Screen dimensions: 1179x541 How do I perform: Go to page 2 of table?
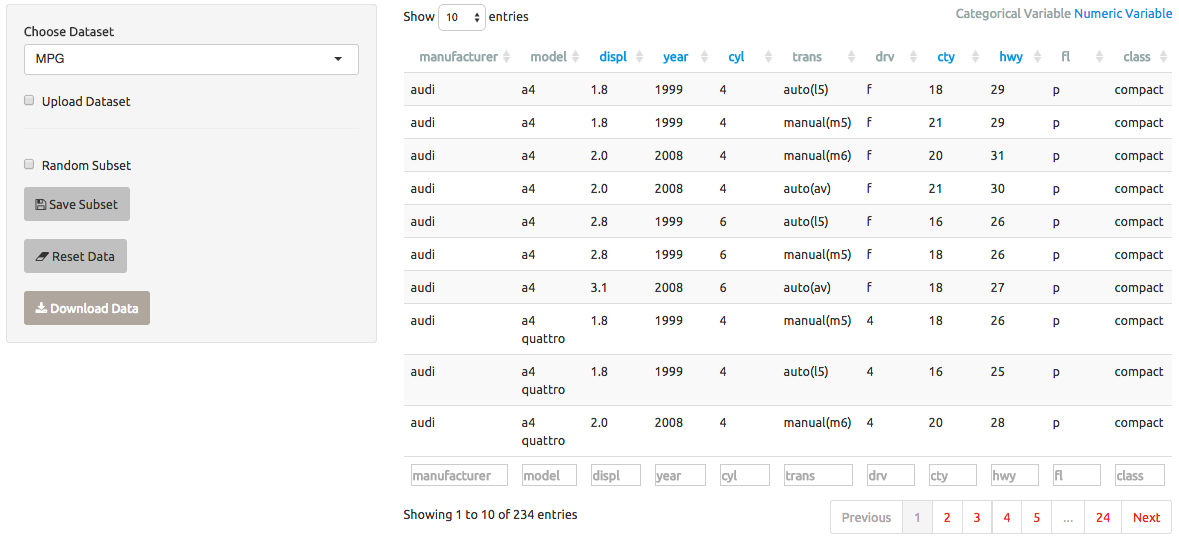[x=947, y=517]
